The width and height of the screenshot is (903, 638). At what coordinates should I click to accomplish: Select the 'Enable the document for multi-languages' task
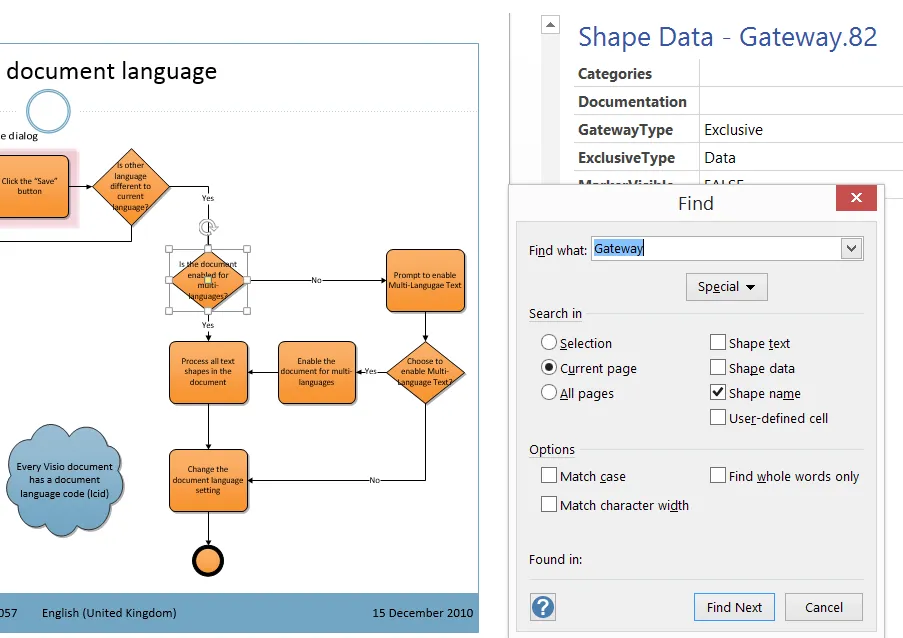point(317,372)
